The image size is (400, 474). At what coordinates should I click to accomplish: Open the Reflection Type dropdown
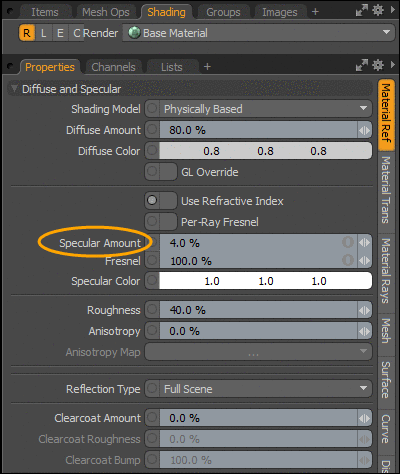click(258, 389)
